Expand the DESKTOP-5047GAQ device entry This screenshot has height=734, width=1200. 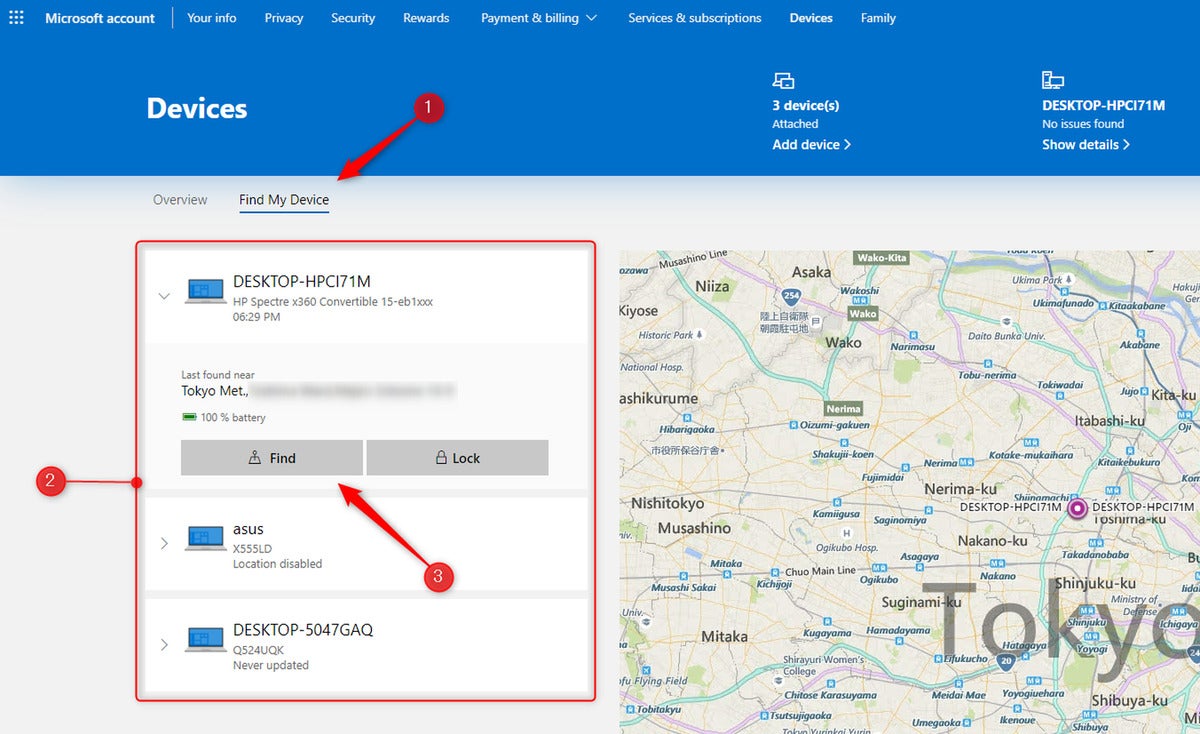pos(165,644)
